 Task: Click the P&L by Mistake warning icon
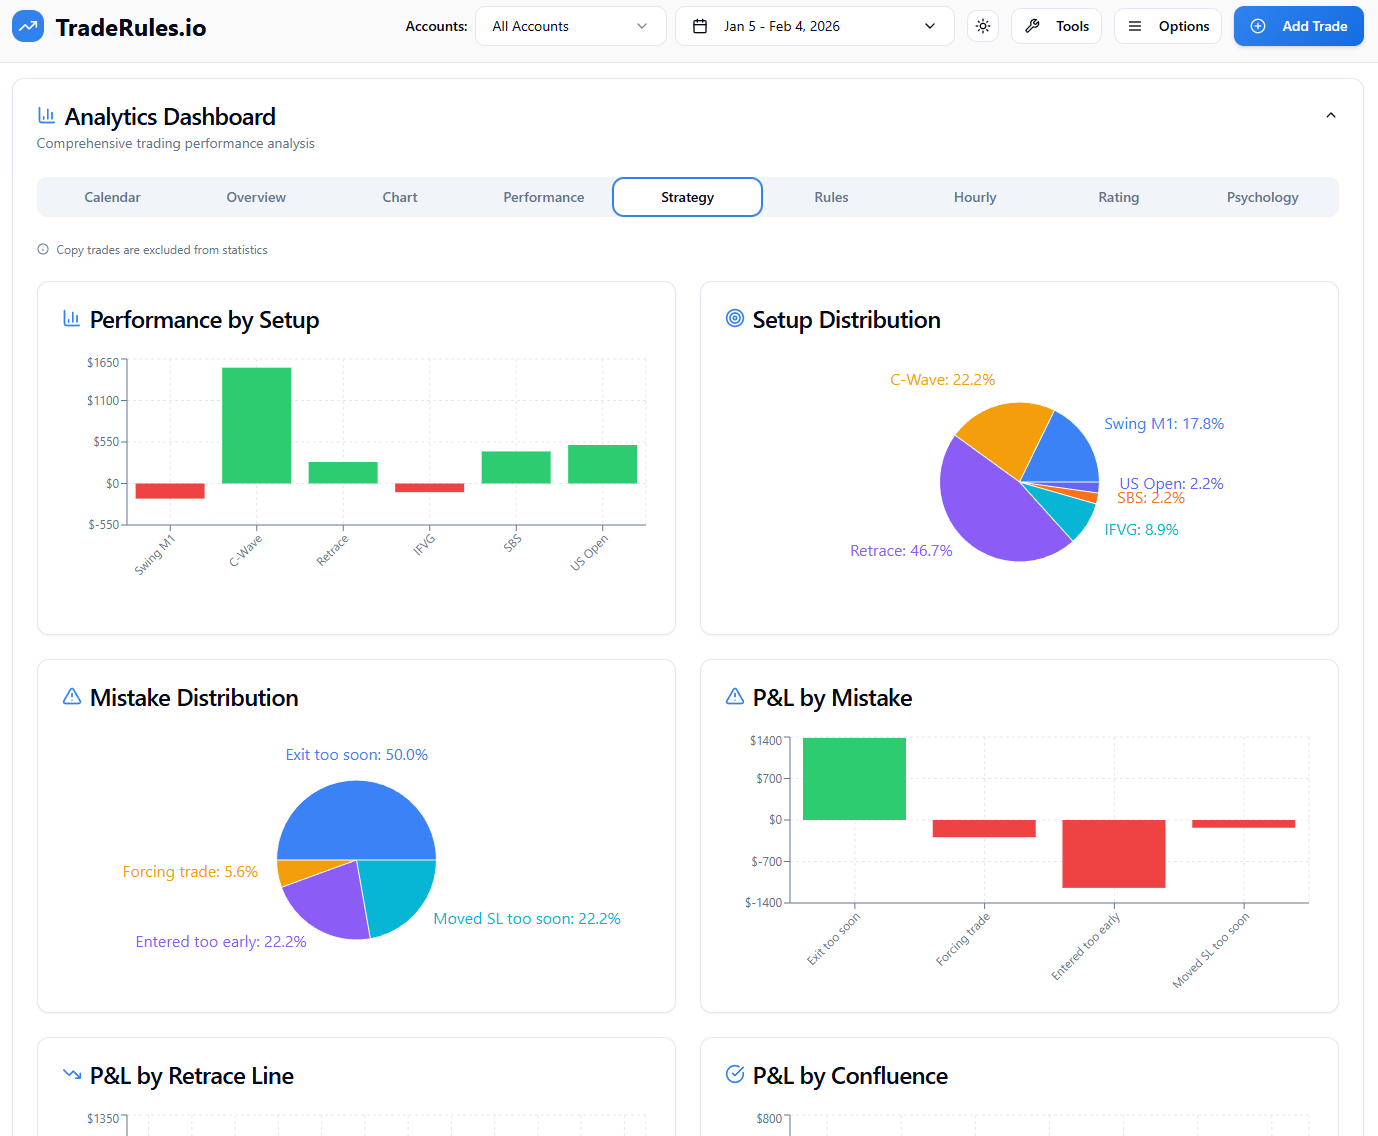point(734,696)
